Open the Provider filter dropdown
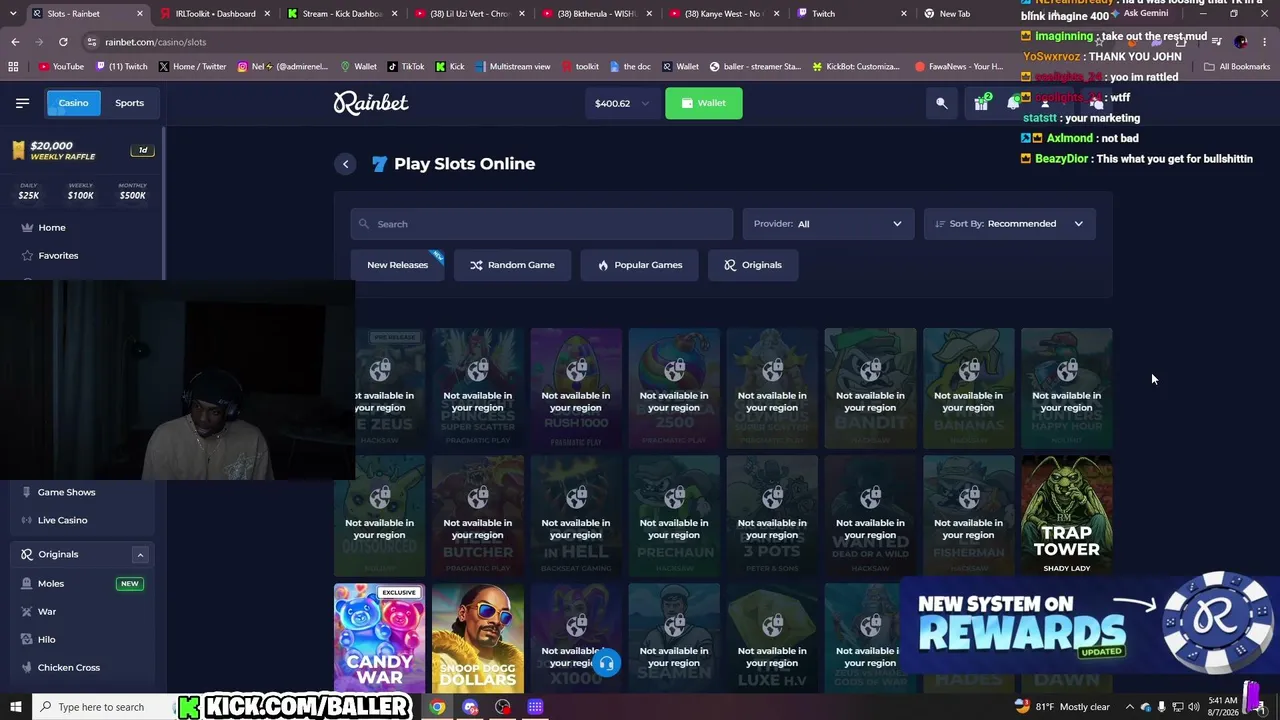Viewport: 1280px width, 720px height. [x=827, y=224]
